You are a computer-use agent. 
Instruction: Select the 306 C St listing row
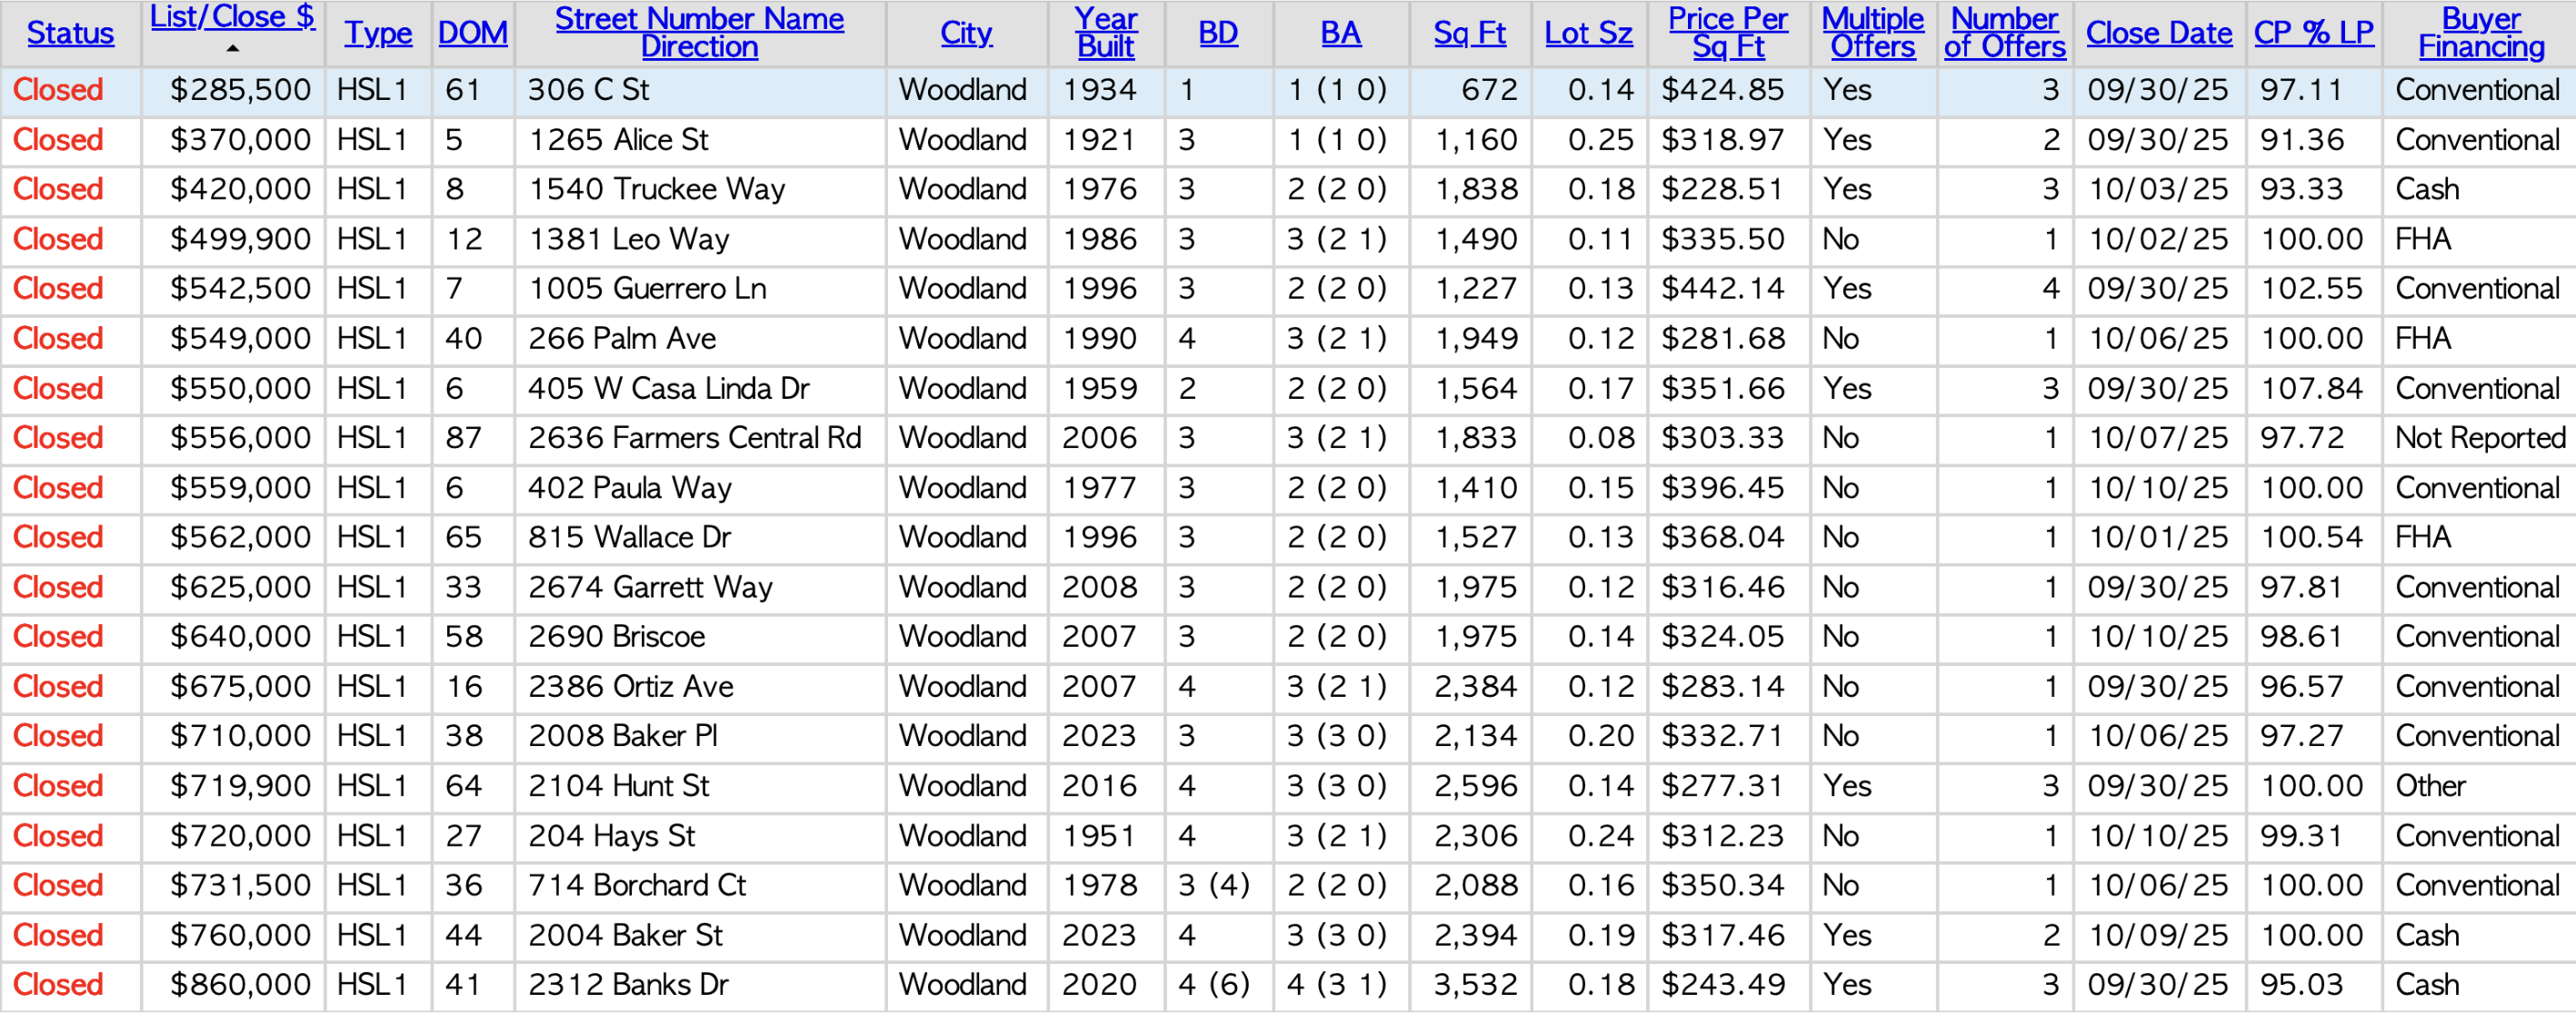588,90
